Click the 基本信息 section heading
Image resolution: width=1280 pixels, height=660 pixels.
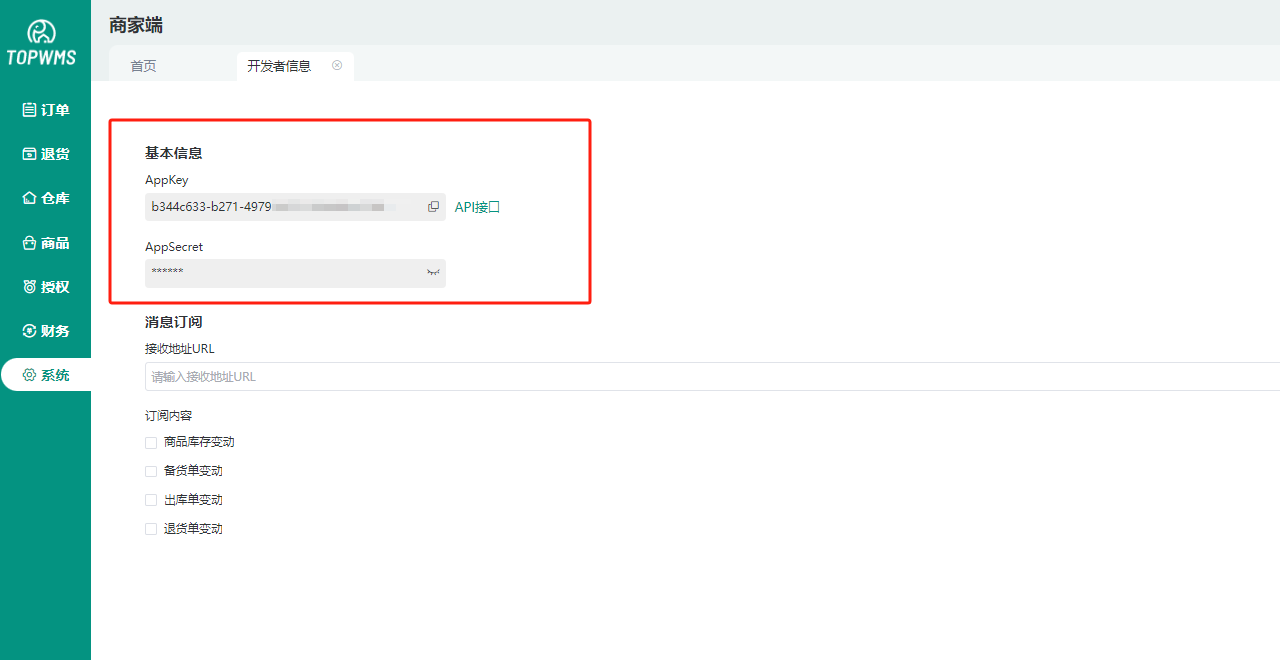174,153
